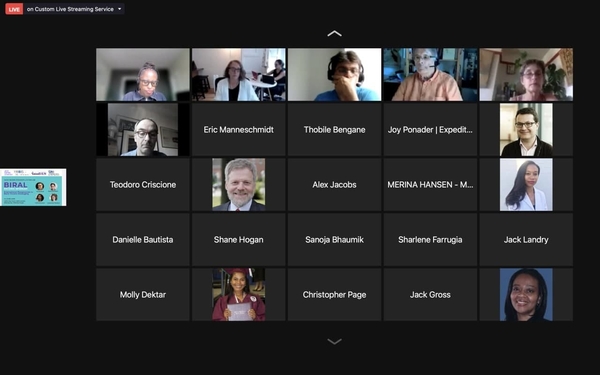Click the Alex Jacobs participant tile
Viewport: 600px width, 375px height.
click(x=334, y=184)
